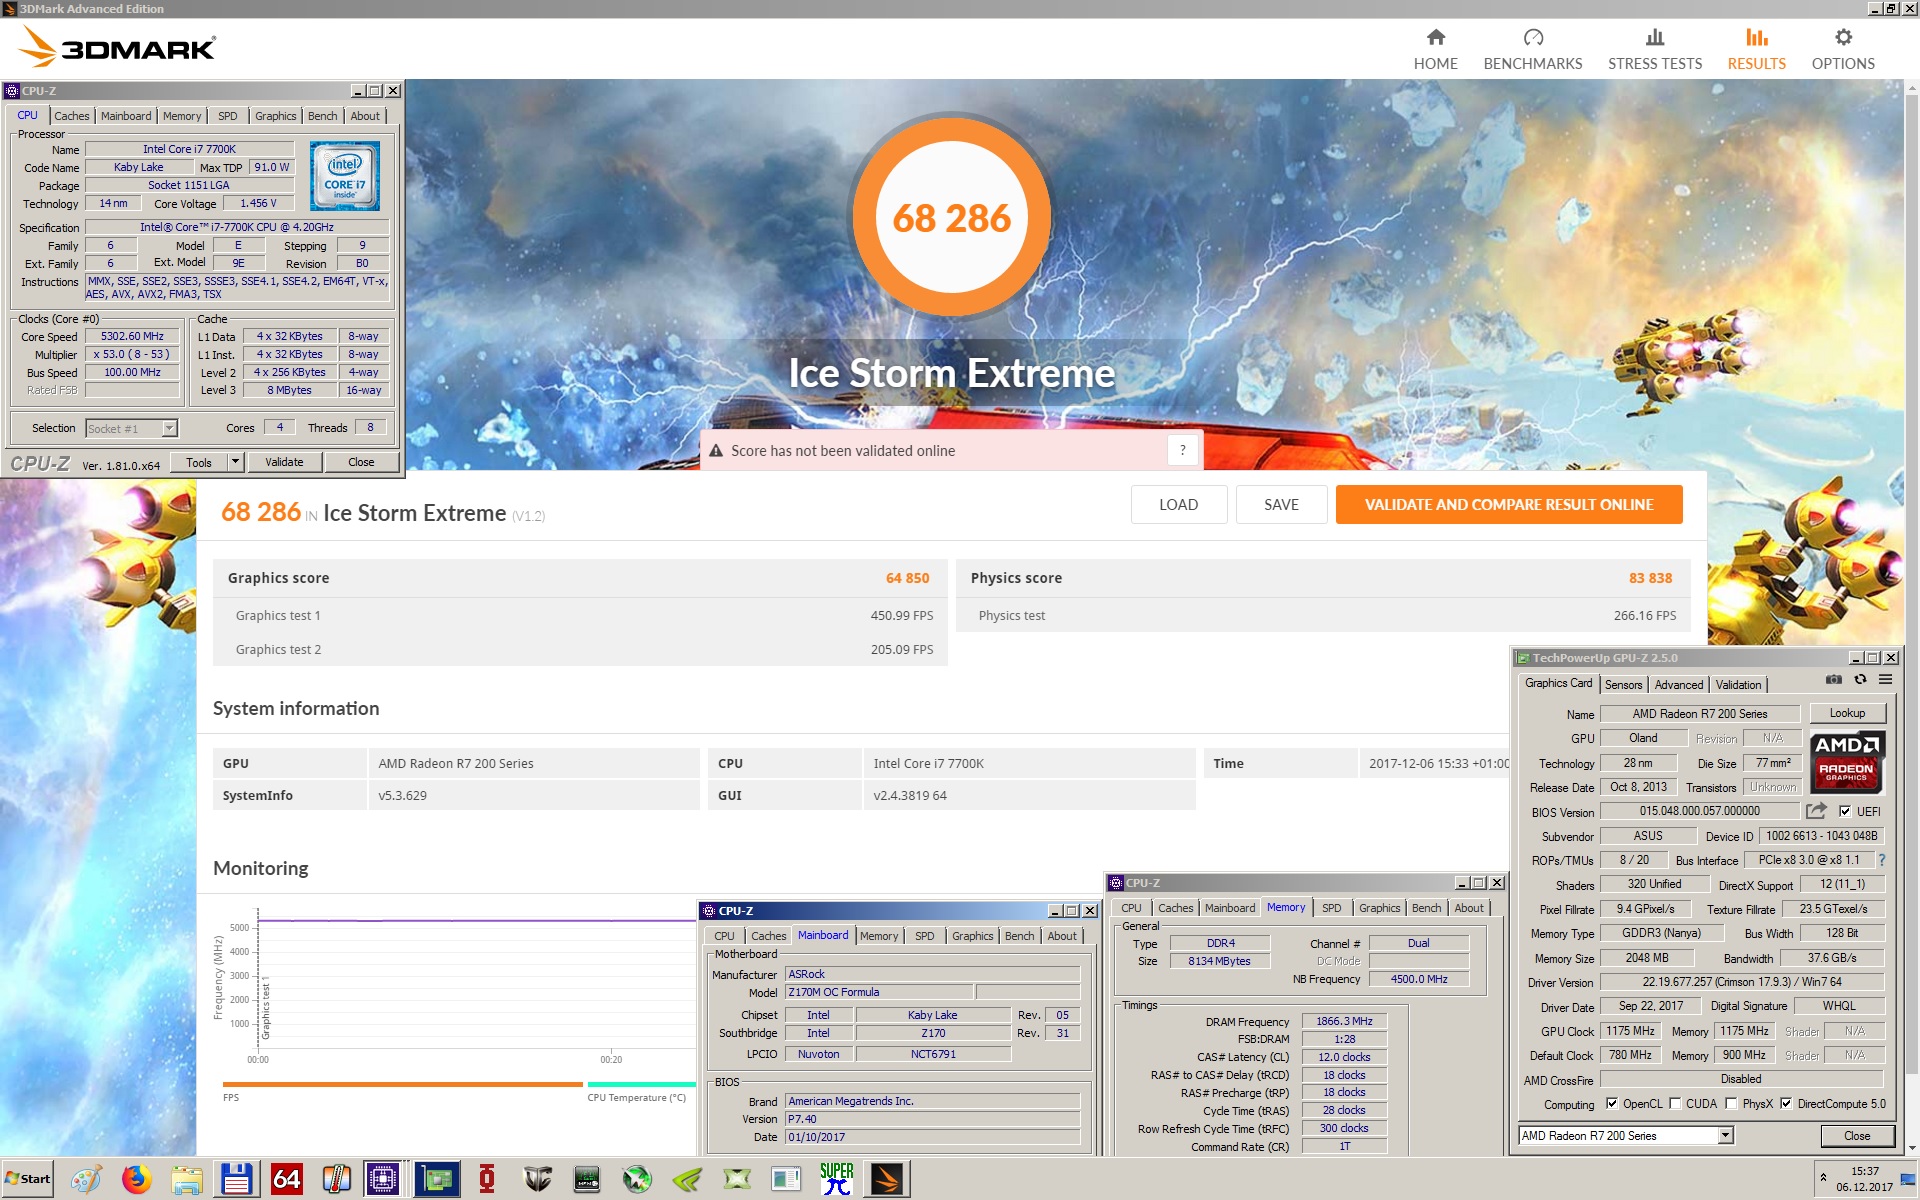
Task: Toggle the CUDA checkbox in GPU-Z
Action: pyautogui.click(x=1675, y=1104)
